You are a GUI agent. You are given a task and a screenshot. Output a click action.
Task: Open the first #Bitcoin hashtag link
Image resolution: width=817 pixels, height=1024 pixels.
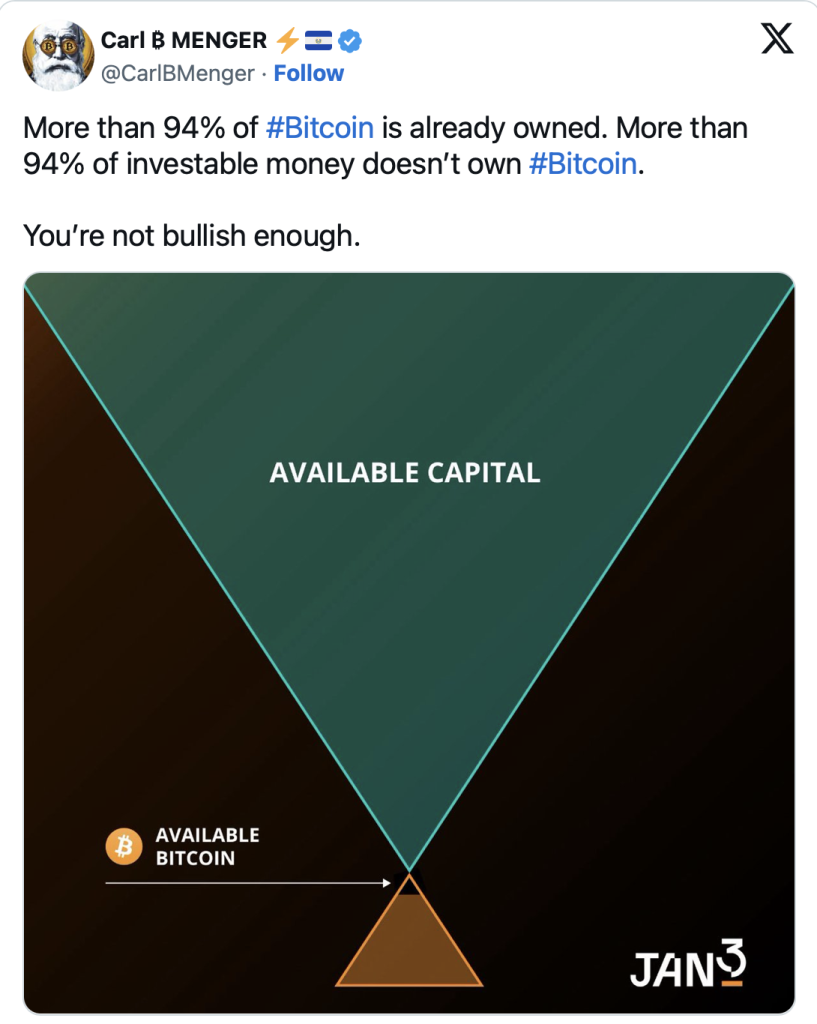(320, 128)
